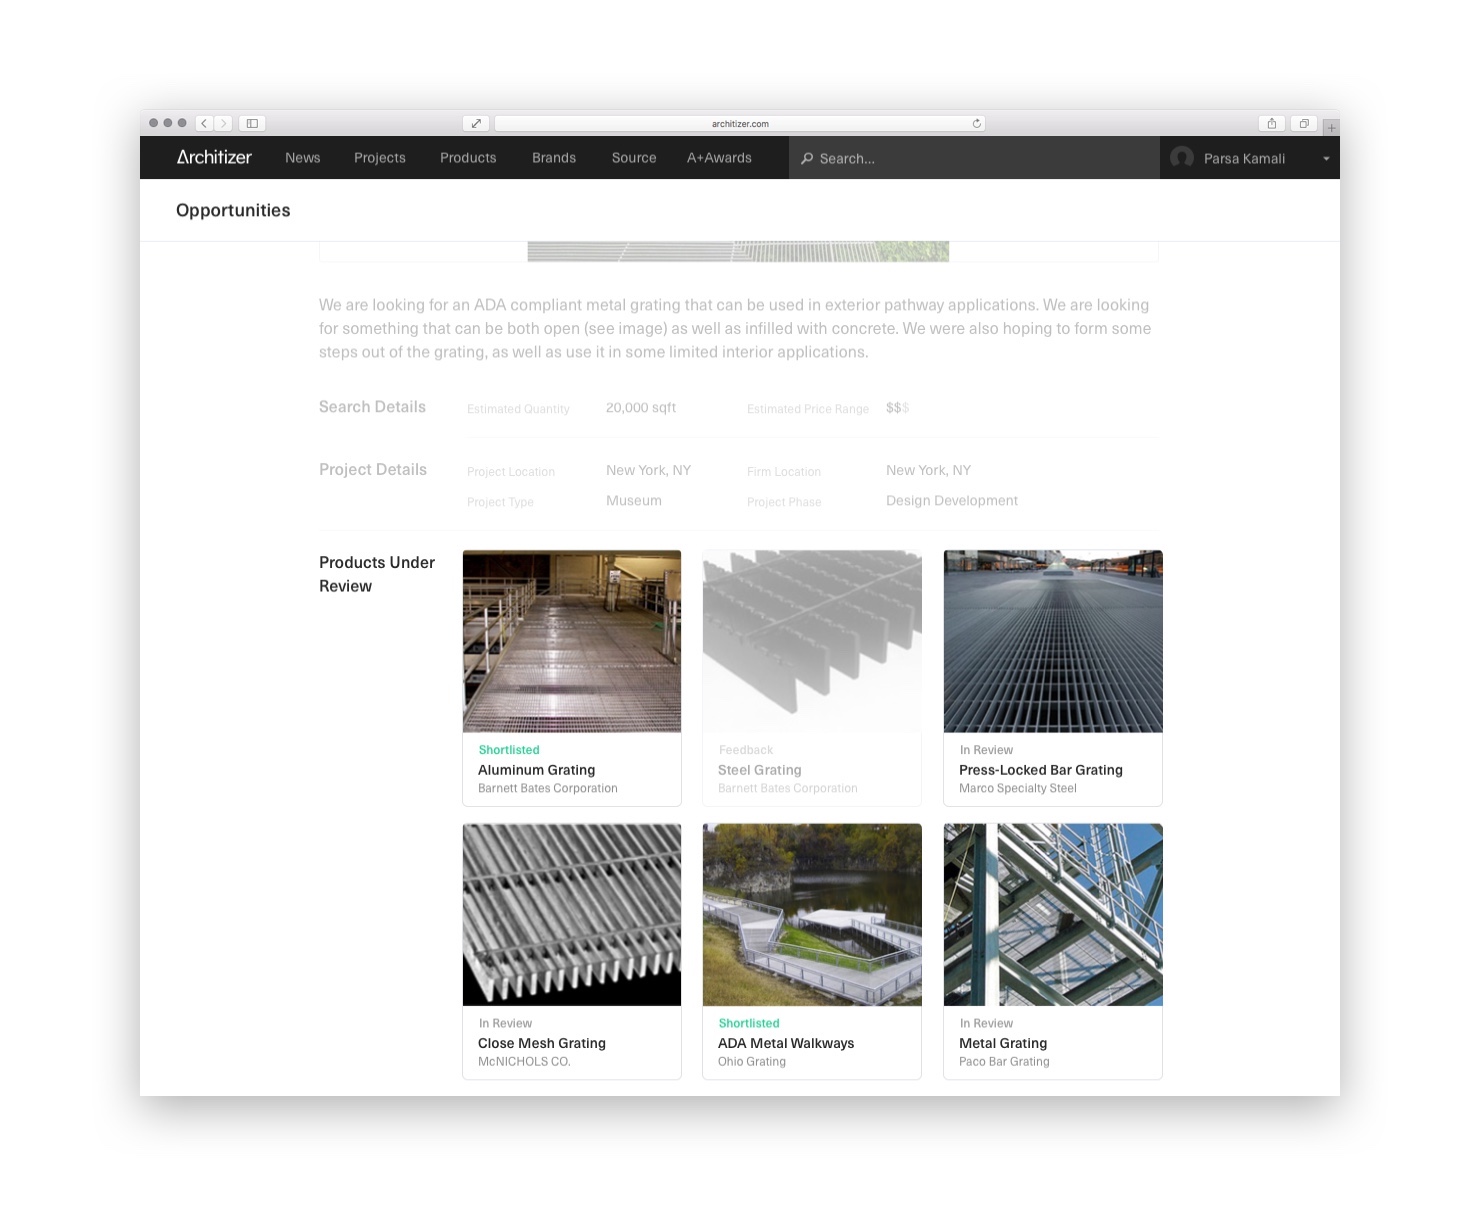
Task: Open the Aluminum Grating product title
Action: (x=536, y=770)
